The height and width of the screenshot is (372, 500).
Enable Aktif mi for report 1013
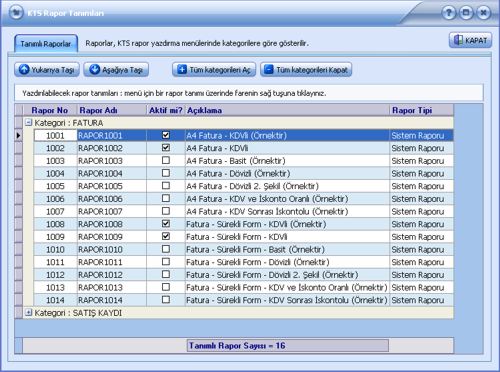coord(166,287)
